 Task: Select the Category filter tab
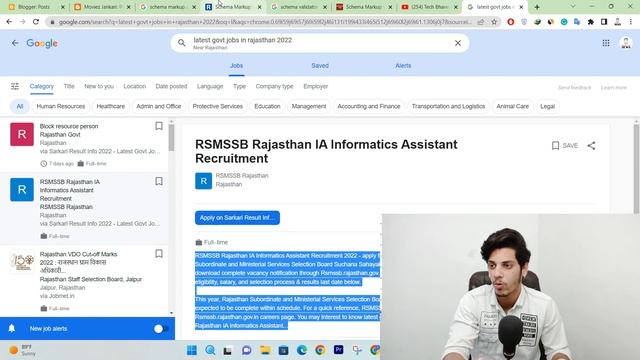(42, 86)
